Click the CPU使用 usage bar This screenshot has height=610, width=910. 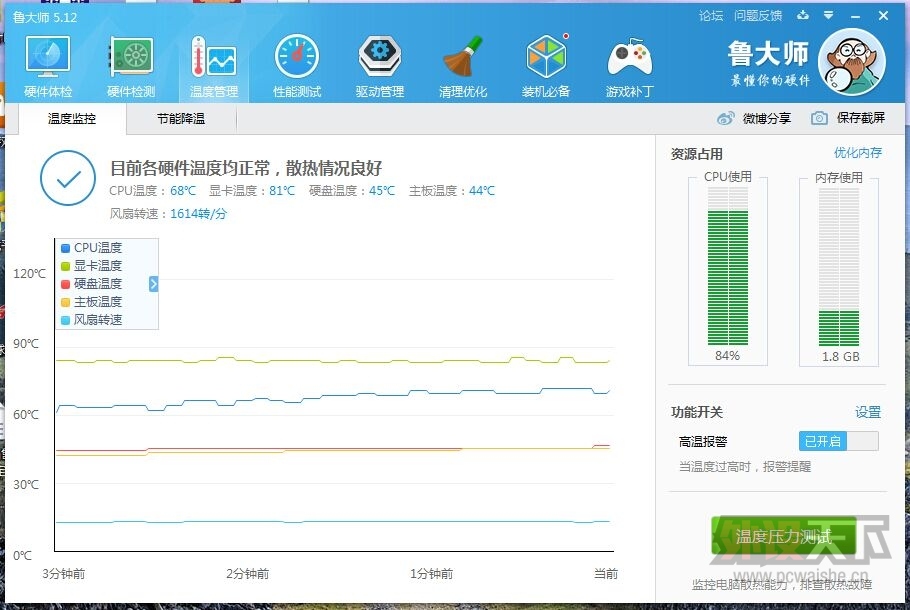point(728,266)
